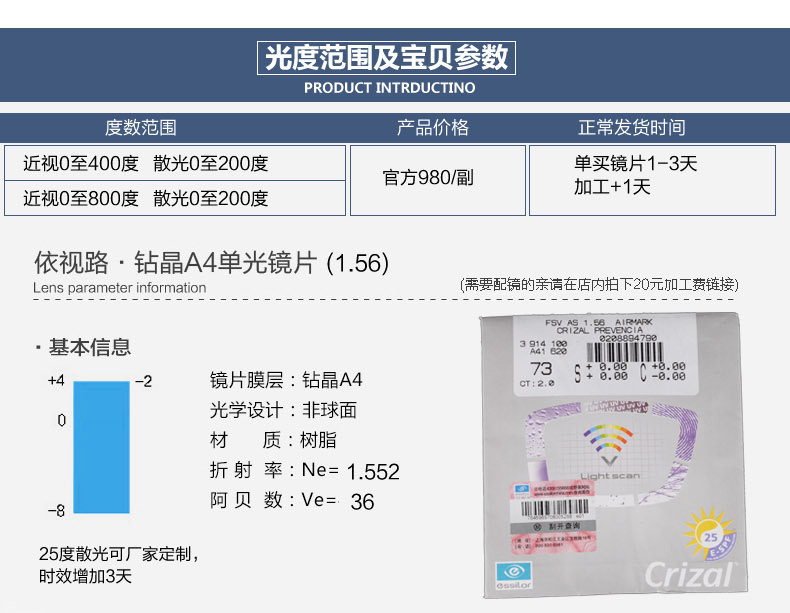The height and width of the screenshot is (613, 790).
Task: Click the 材质：树脂 line
Action: pos(273,440)
